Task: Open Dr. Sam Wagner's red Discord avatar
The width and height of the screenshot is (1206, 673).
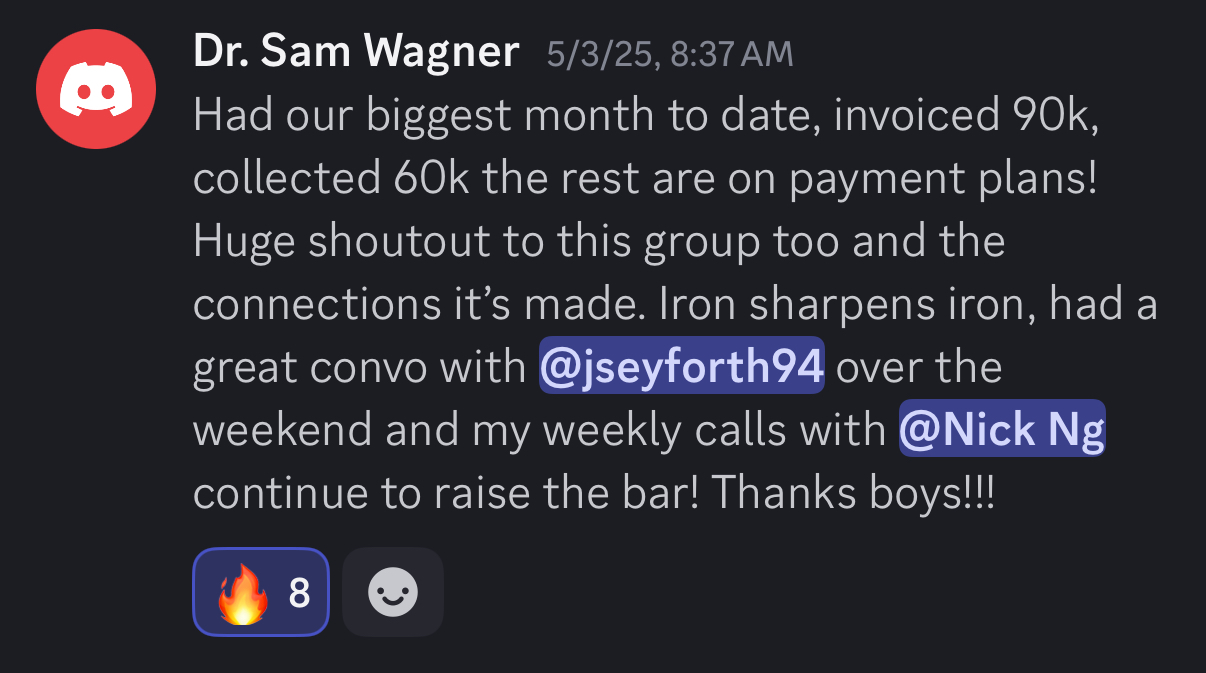Action: point(95,91)
